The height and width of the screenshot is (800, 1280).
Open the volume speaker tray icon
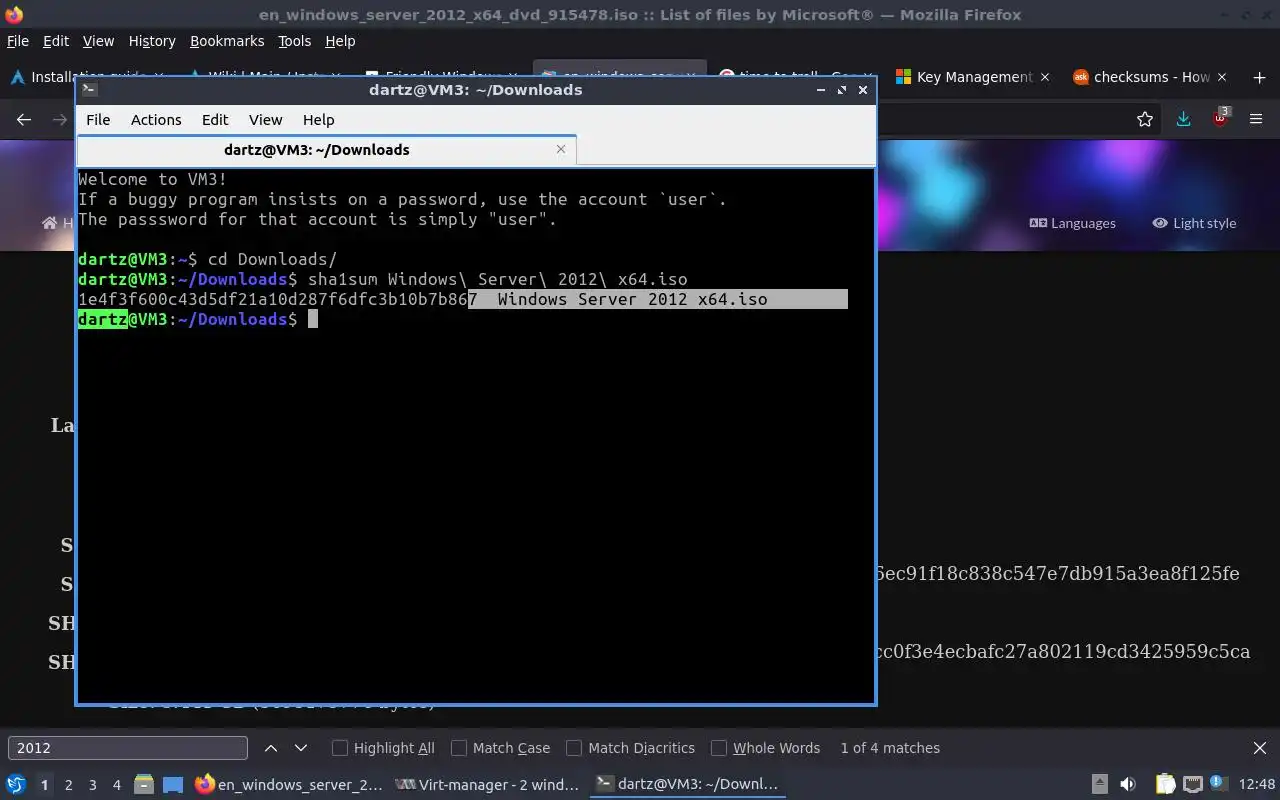(1128, 784)
